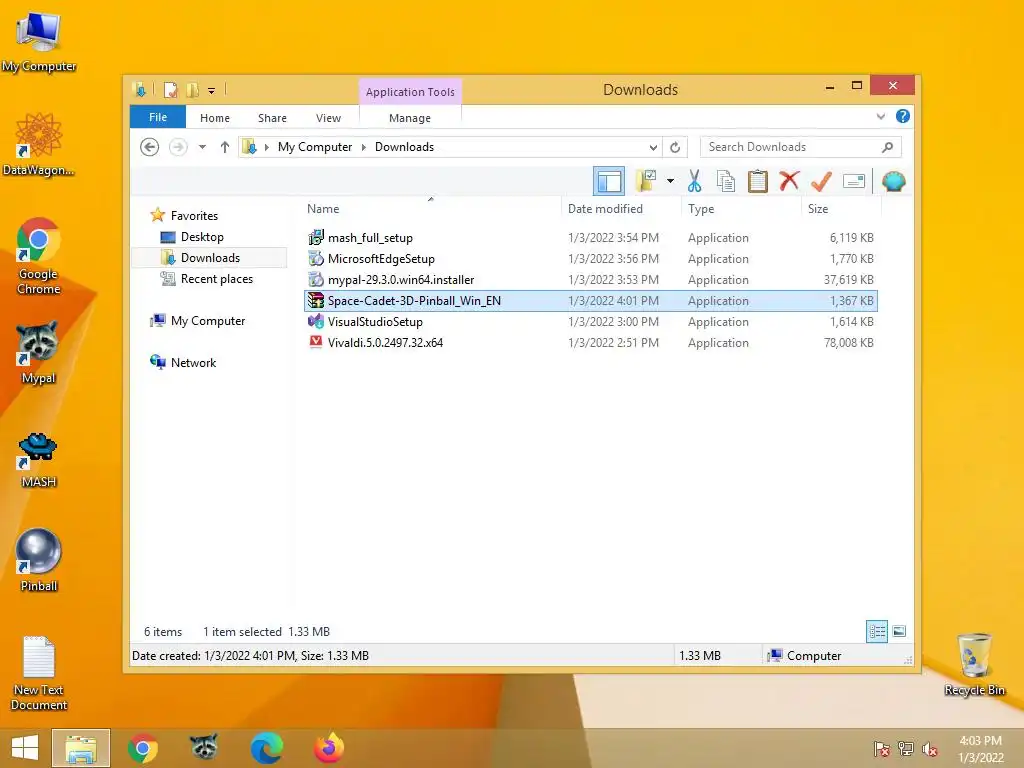Click the Copy toolbar icon

point(726,181)
